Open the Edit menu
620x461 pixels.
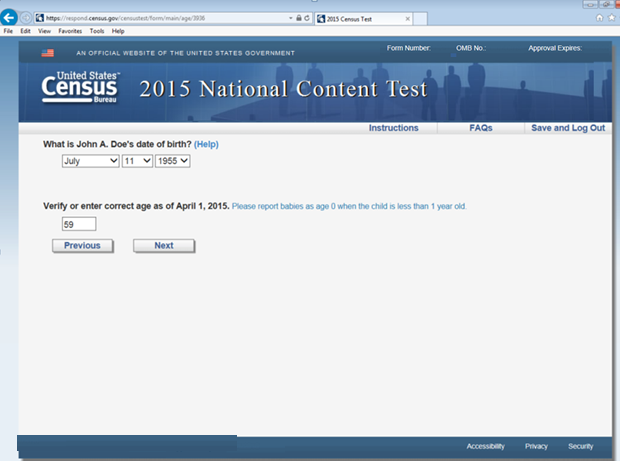[25, 31]
